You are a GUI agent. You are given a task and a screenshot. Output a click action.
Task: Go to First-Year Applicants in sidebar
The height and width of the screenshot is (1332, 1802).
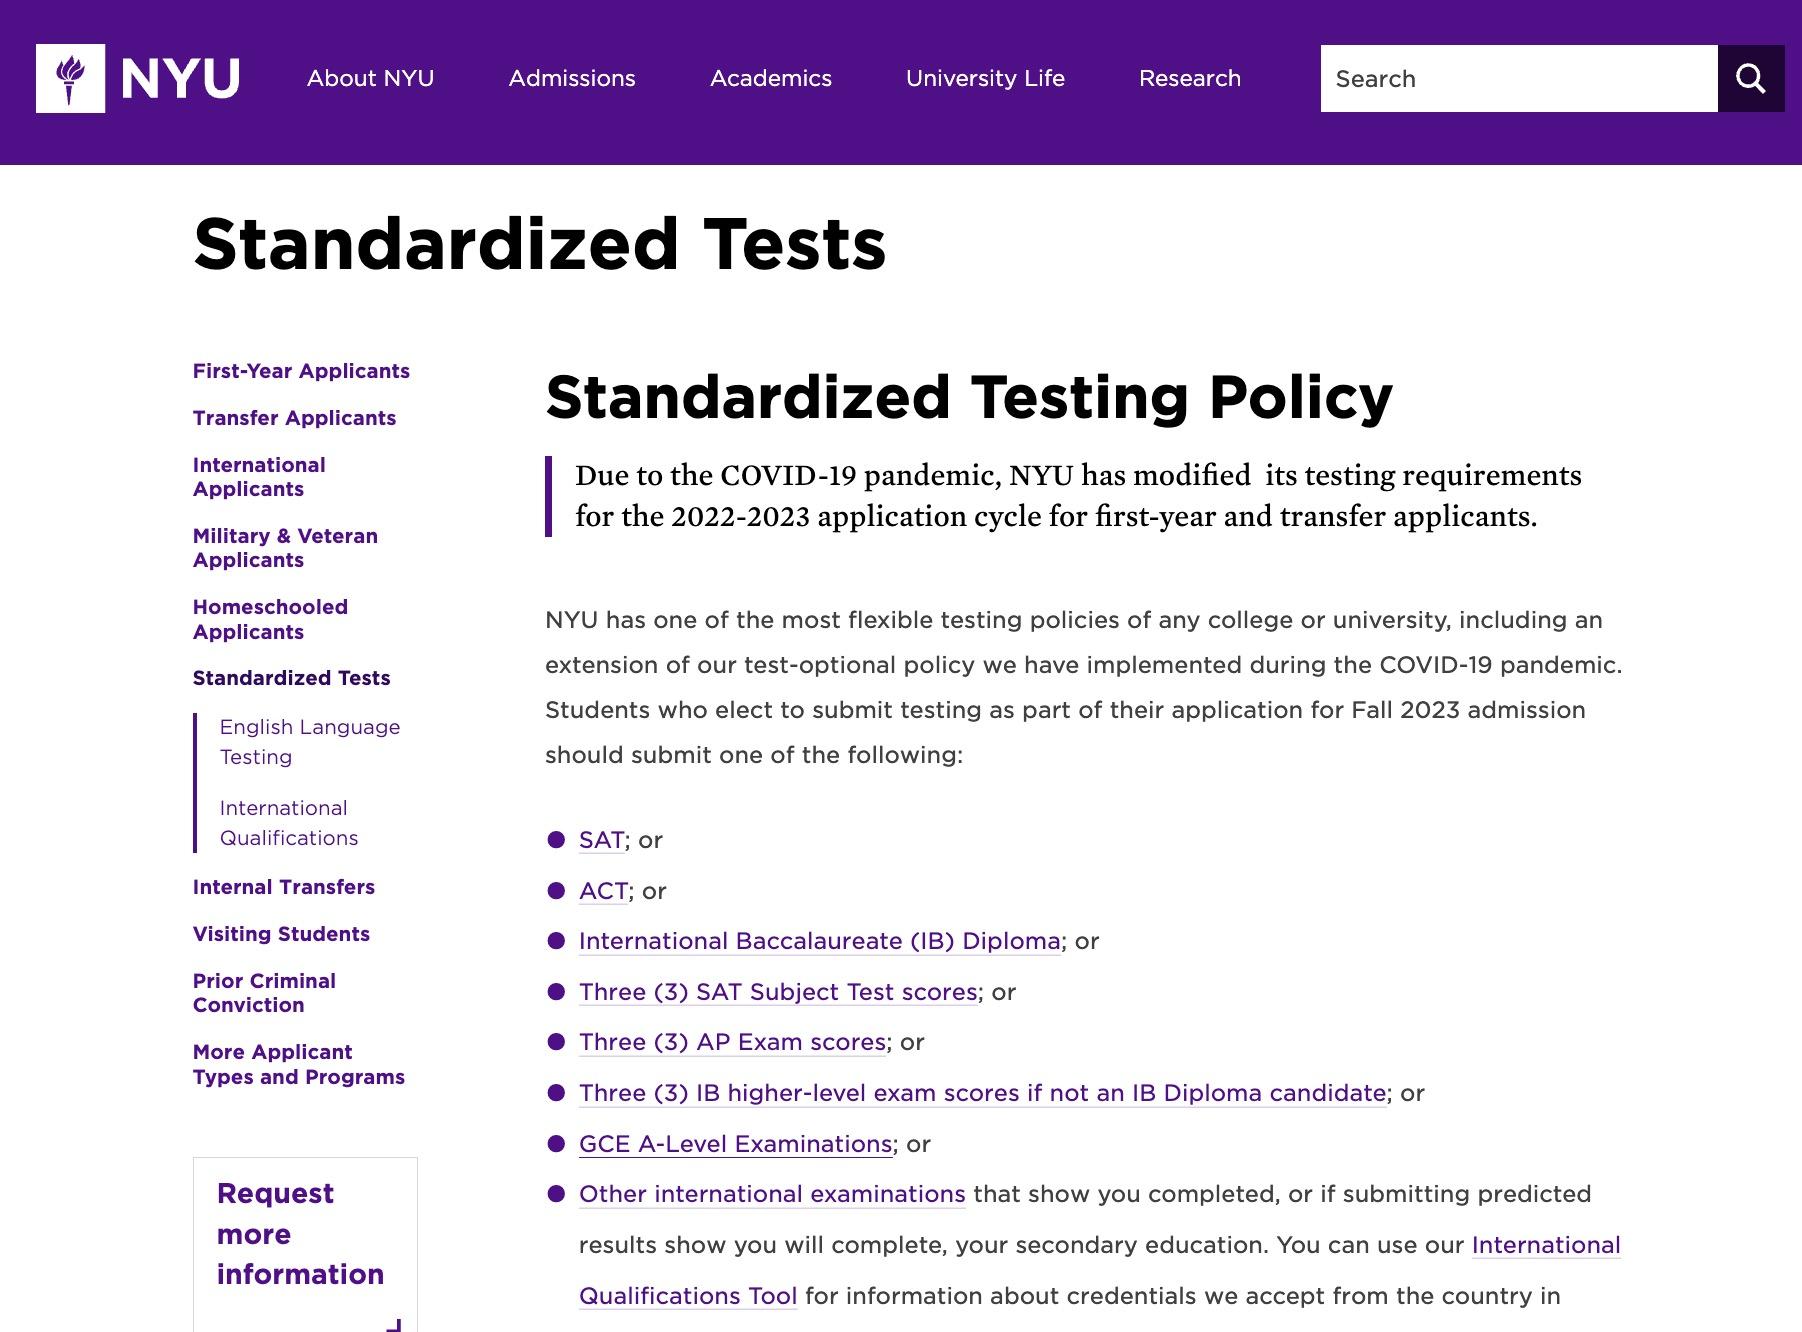click(x=301, y=371)
